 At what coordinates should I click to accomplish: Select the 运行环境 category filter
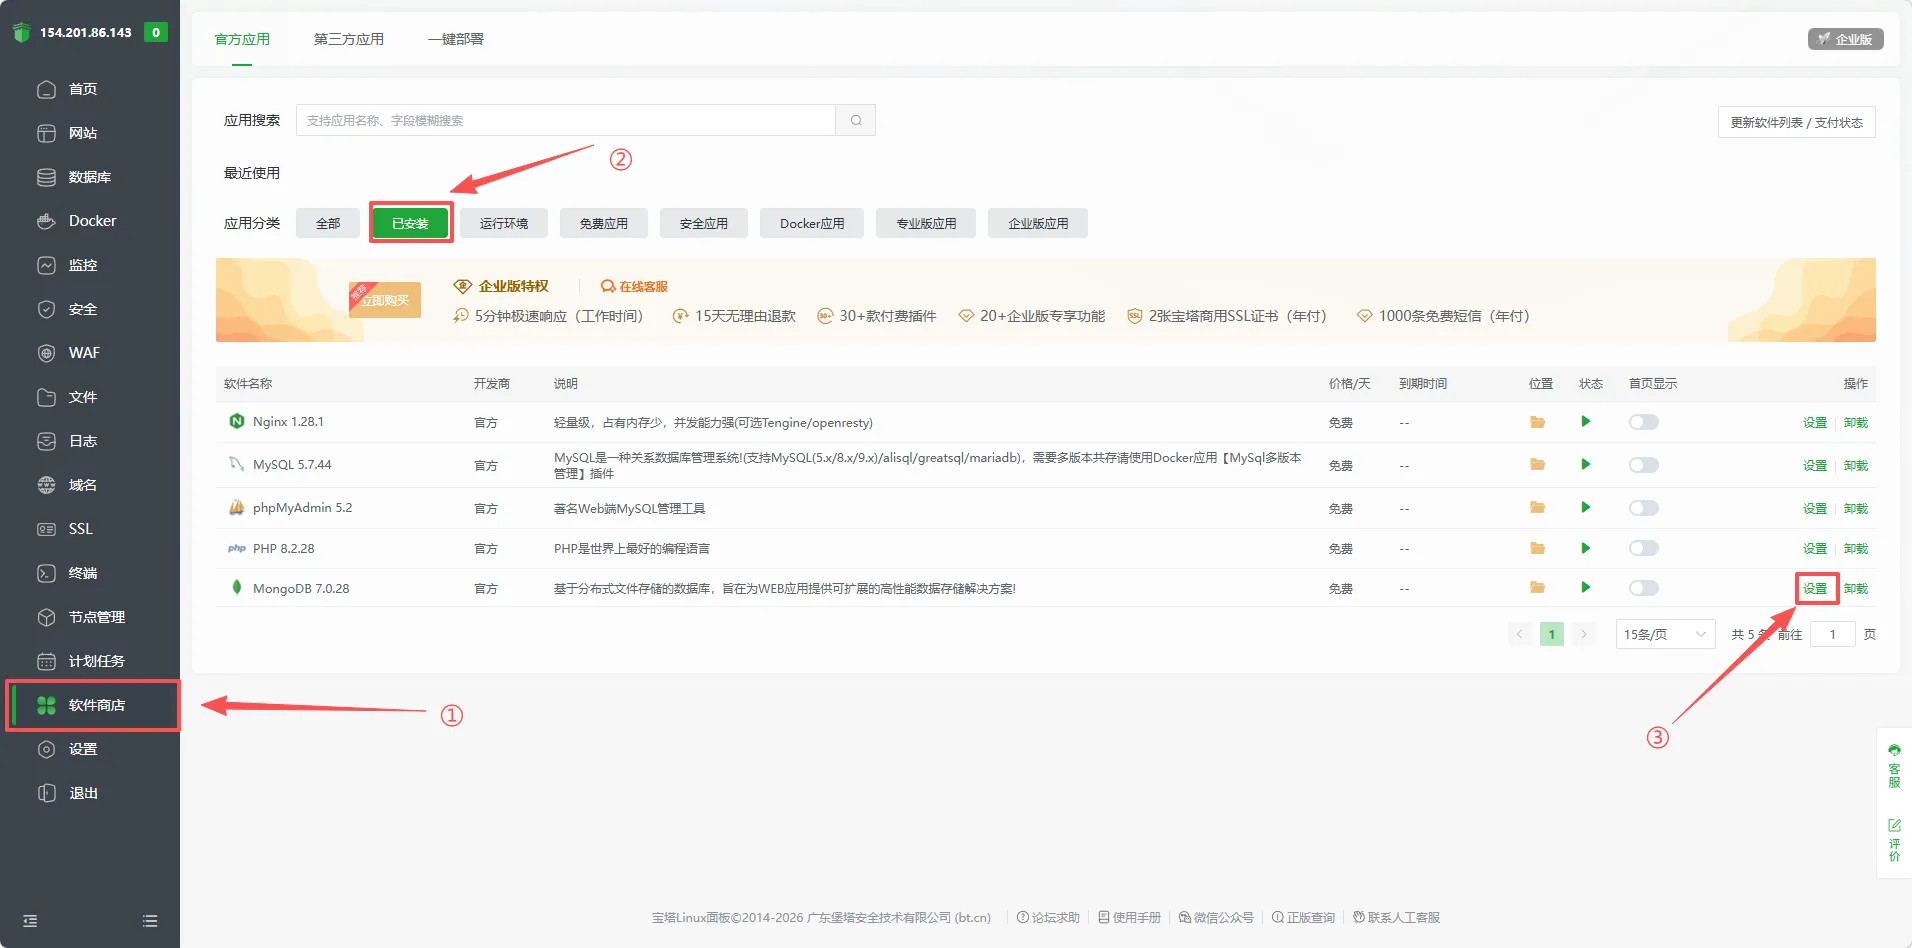pyautogui.click(x=503, y=223)
